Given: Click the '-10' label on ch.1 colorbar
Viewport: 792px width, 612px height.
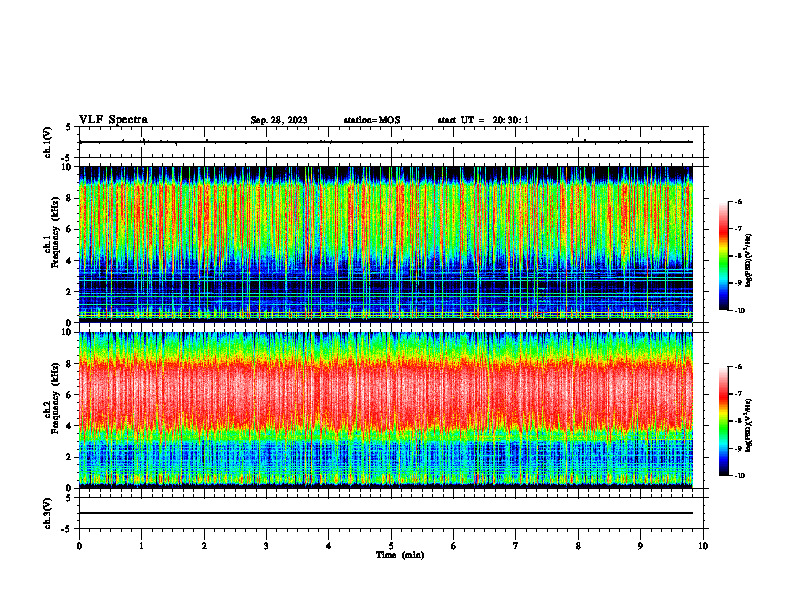Looking at the screenshot, I should click(x=739, y=311).
